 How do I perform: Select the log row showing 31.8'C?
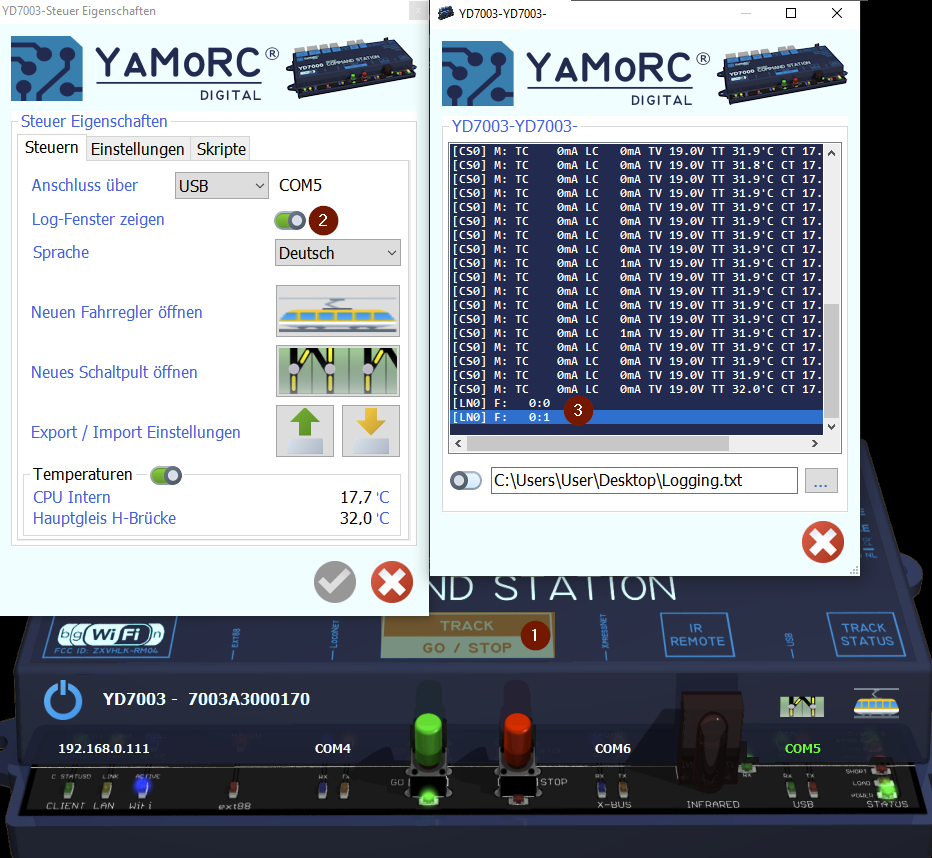[x=636, y=165]
